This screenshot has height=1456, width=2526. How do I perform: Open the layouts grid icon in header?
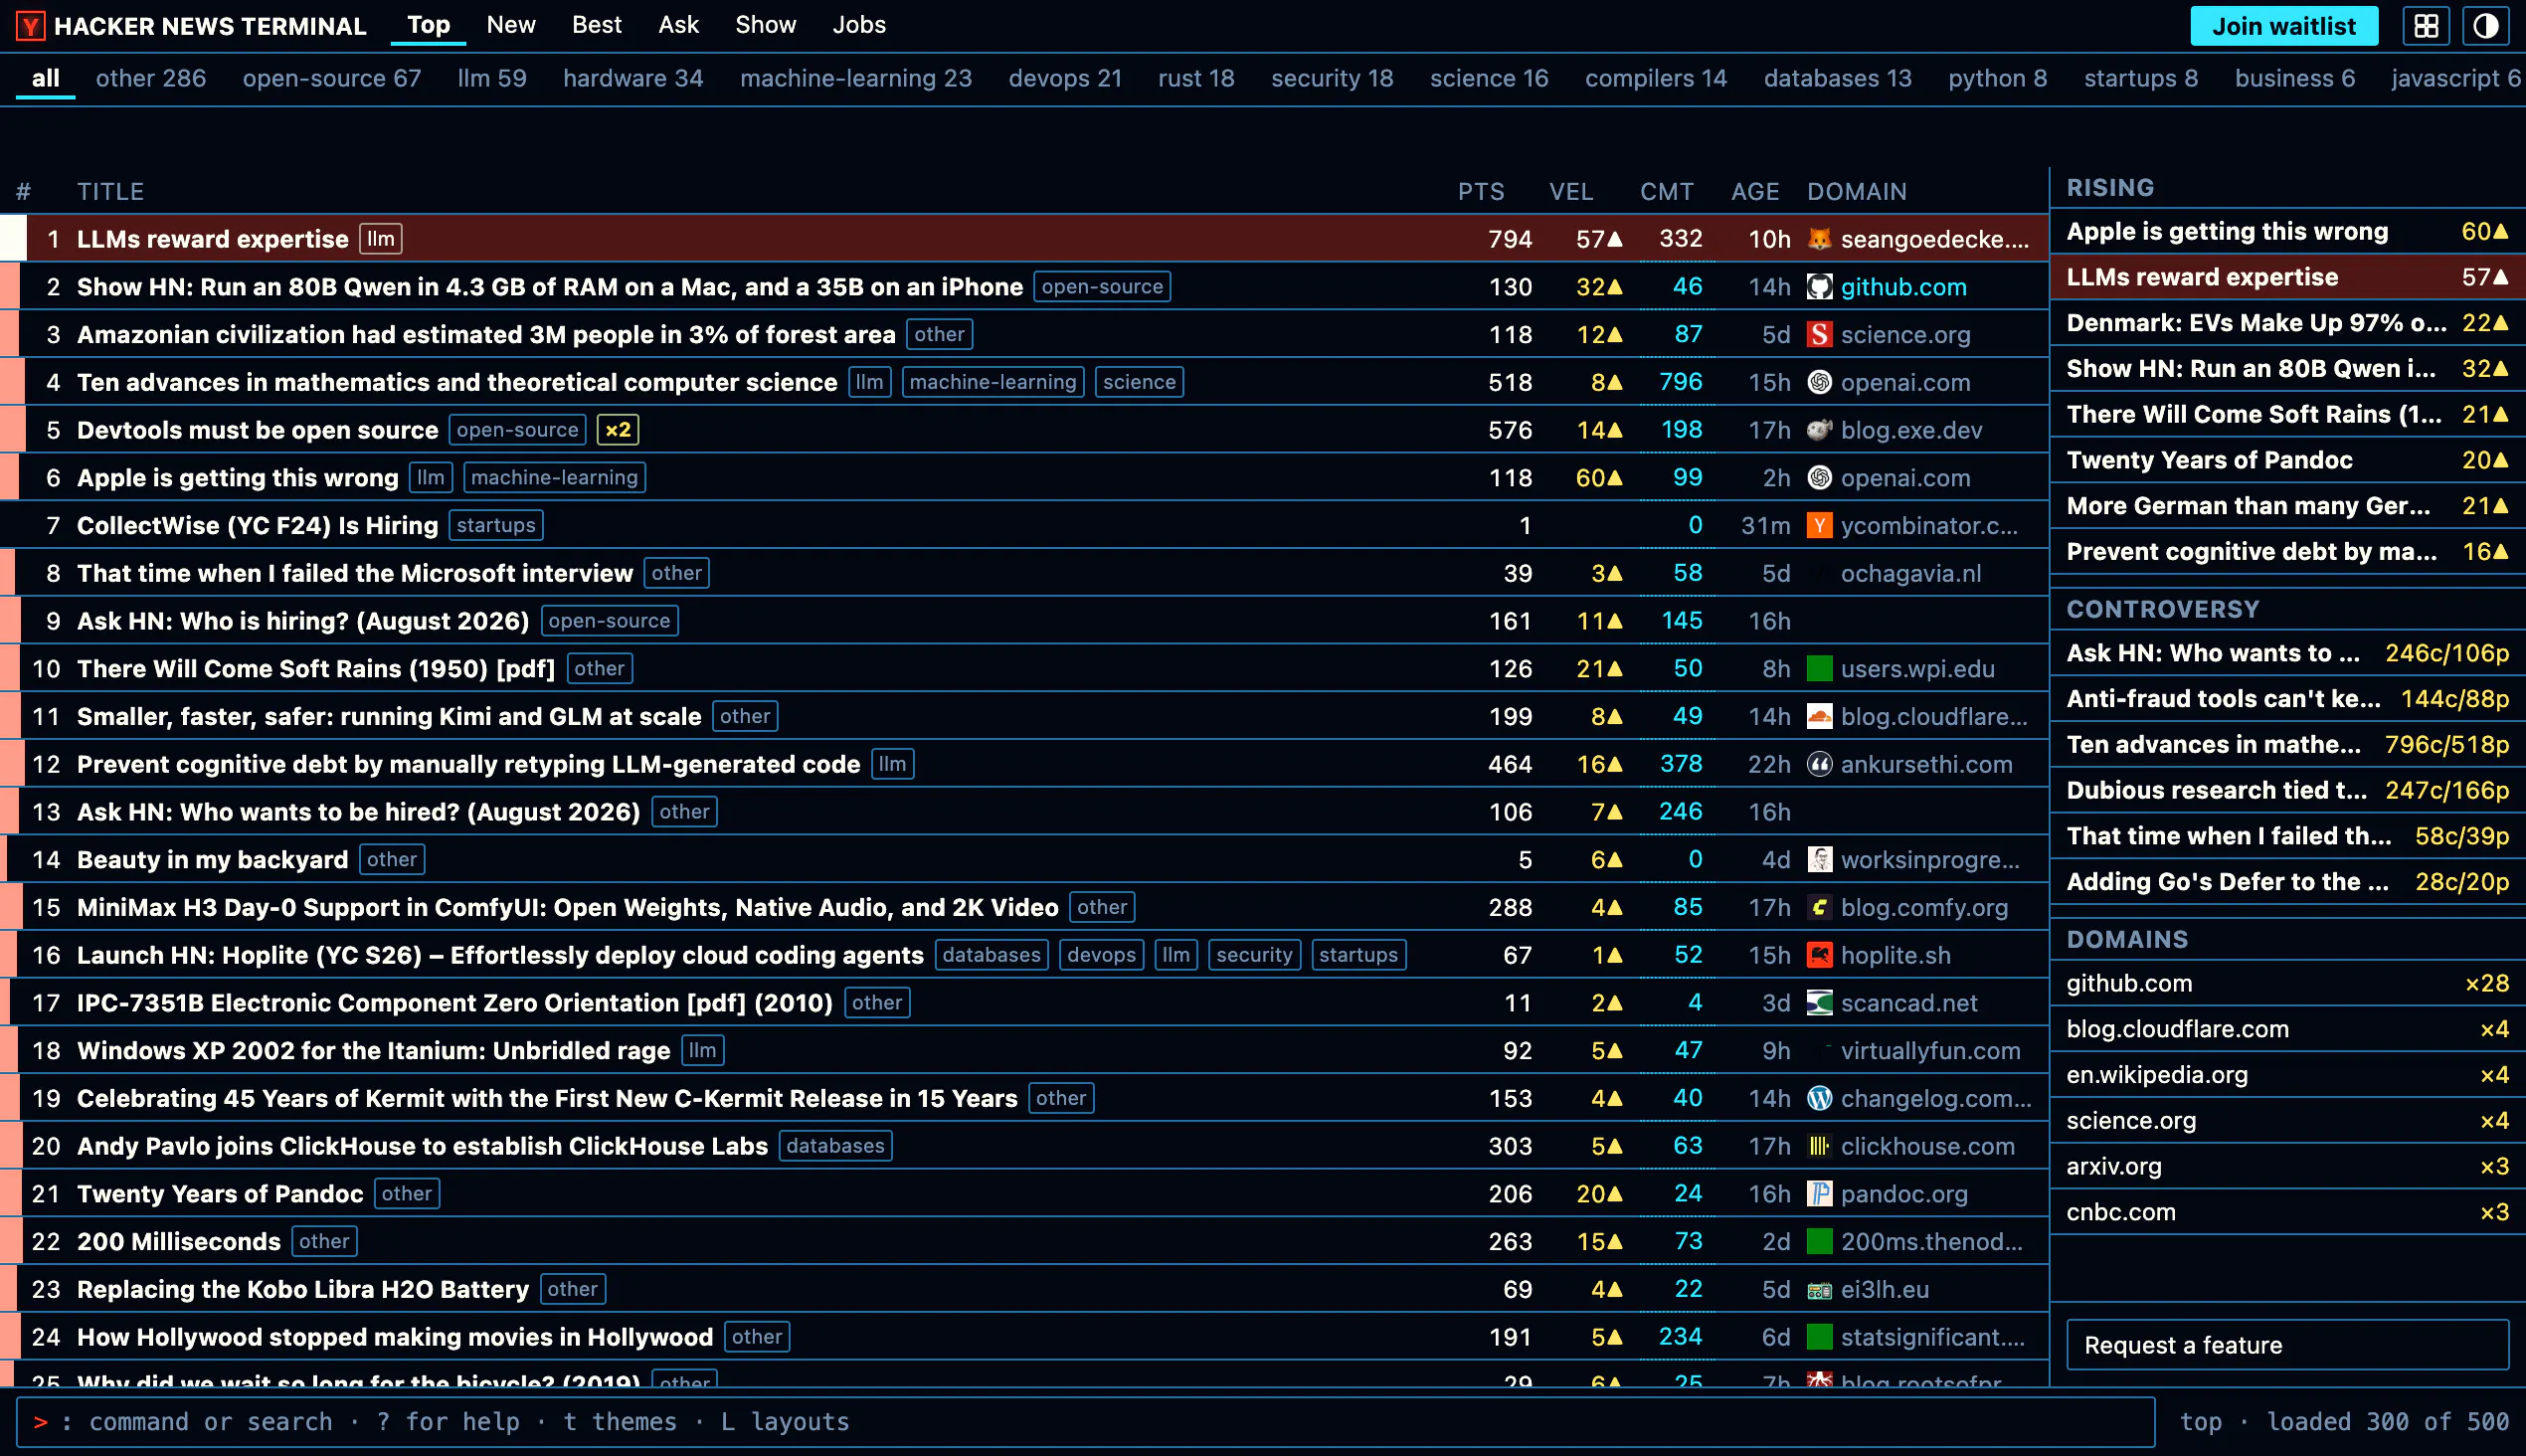(x=2426, y=26)
